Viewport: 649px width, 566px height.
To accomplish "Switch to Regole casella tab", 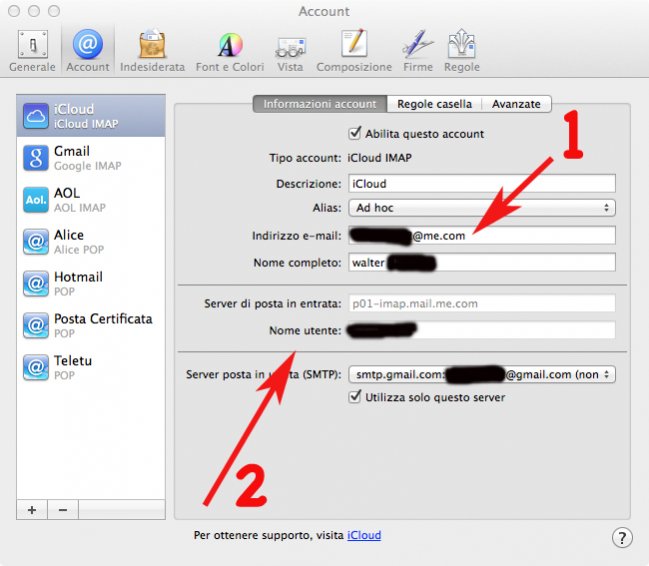I will pos(434,104).
